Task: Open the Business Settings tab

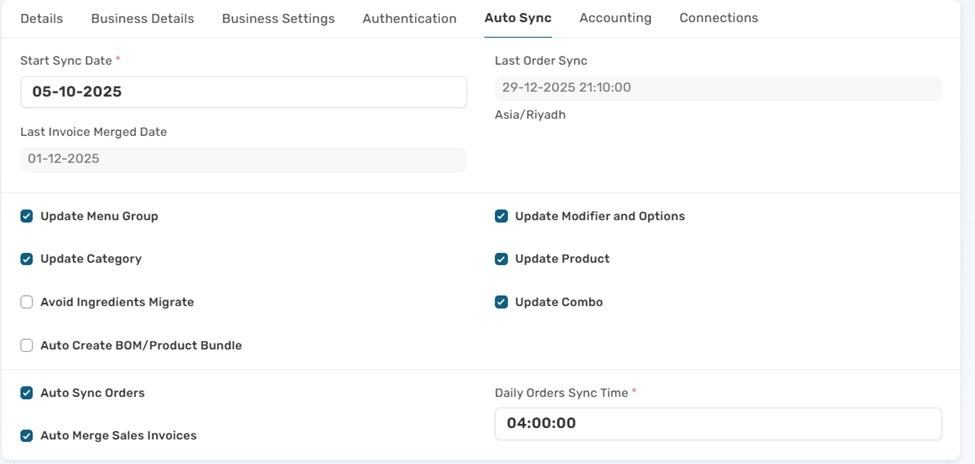Action: [x=278, y=18]
